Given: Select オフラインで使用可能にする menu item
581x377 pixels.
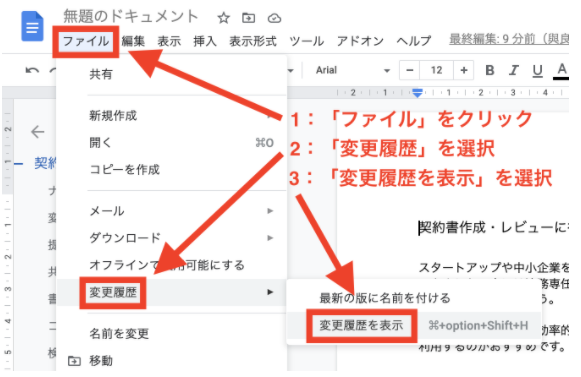Looking at the screenshot, I should point(172,265).
